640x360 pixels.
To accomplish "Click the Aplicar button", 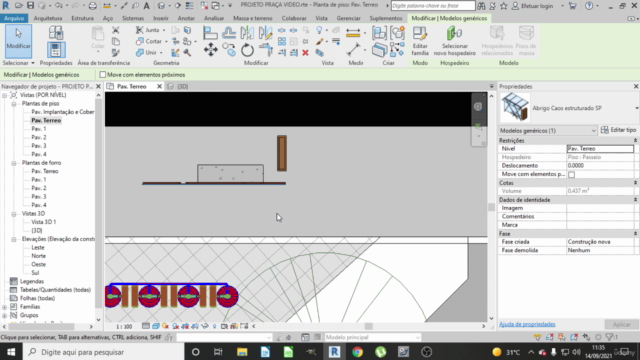I will (x=621, y=324).
